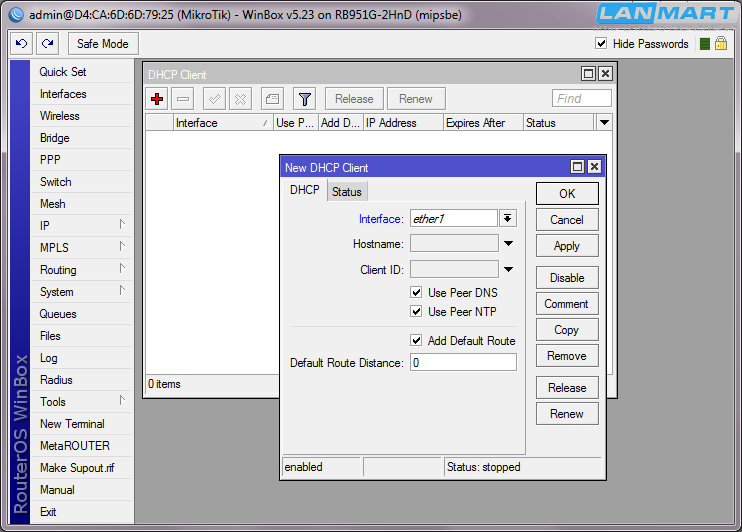Open New Terminal
The height and width of the screenshot is (532, 742).
(x=81, y=424)
